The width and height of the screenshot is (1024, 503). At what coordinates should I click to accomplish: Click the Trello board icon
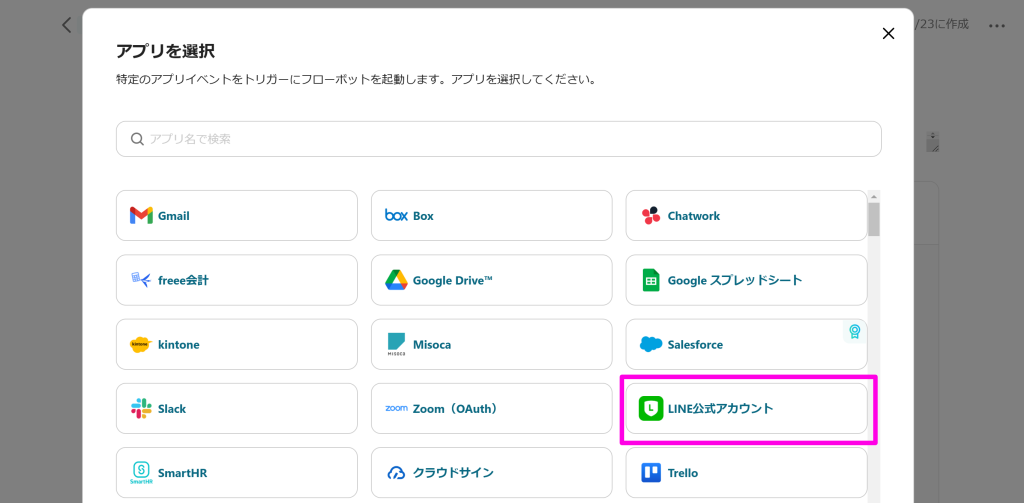[650, 473]
